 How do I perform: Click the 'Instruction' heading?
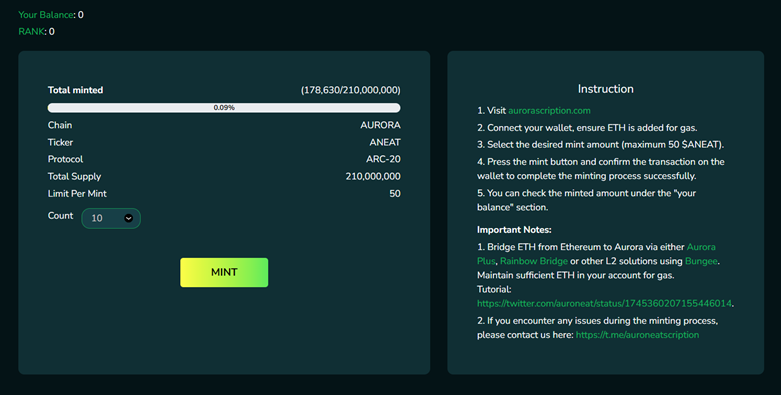point(606,89)
